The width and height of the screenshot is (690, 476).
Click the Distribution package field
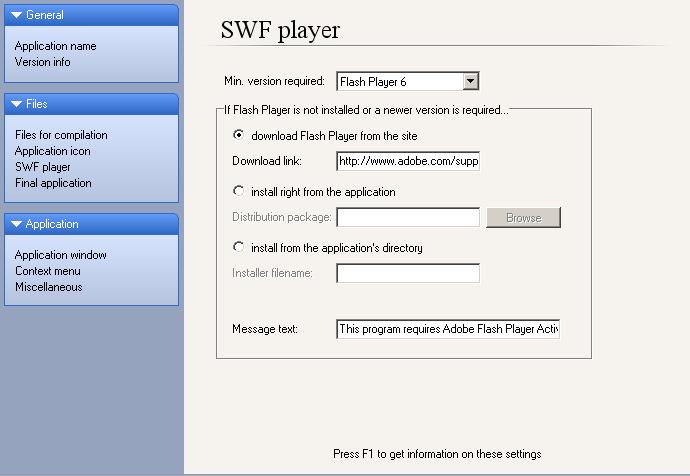click(x=408, y=217)
